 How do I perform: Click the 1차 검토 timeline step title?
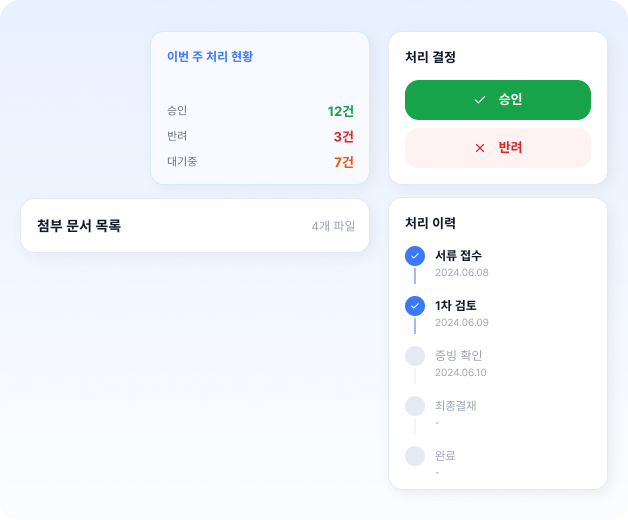click(x=456, y=306)
